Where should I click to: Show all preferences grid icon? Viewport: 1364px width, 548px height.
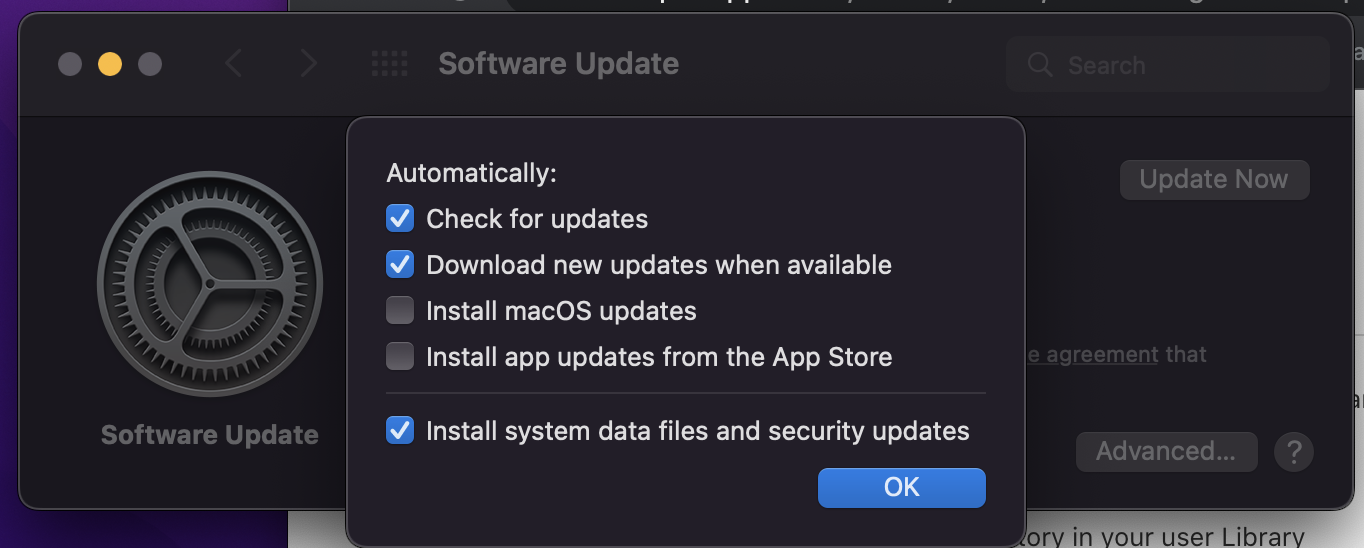[389, 64]
